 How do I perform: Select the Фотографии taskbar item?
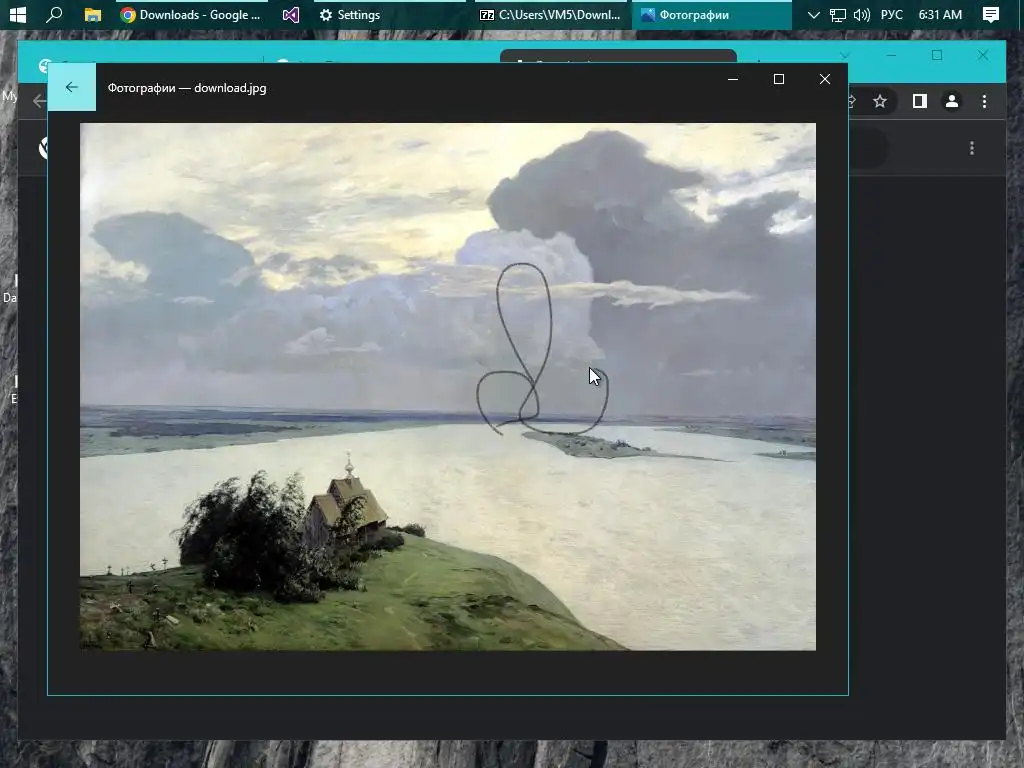(x=711, y=14)
